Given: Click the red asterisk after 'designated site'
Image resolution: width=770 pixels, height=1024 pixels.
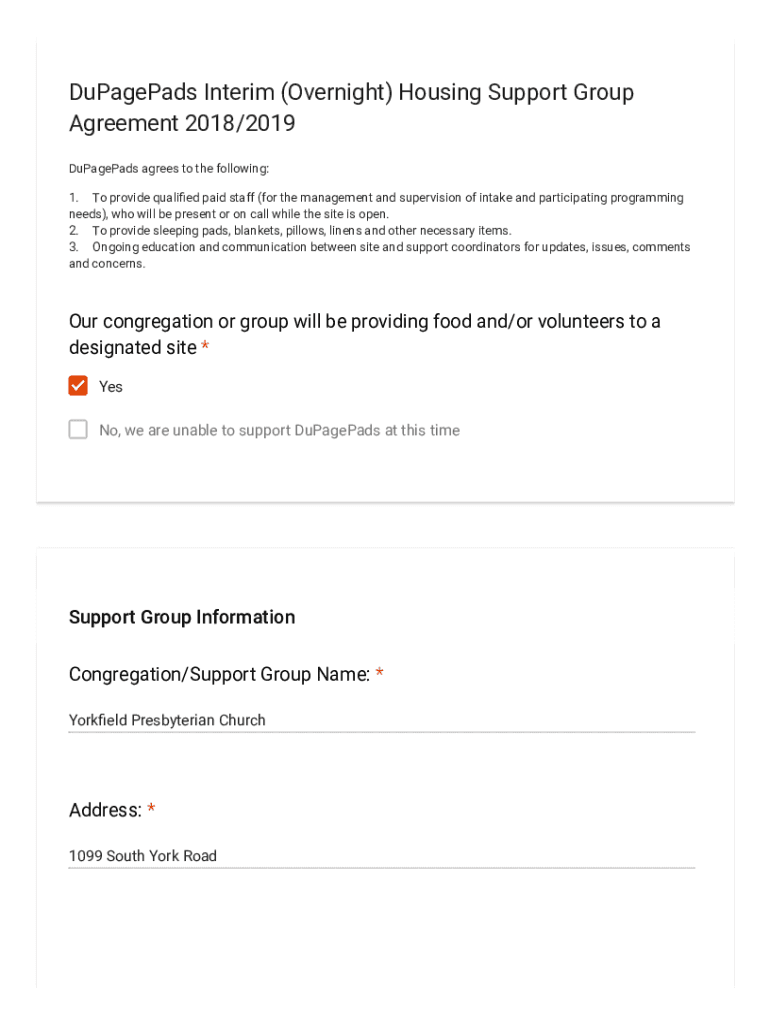Looking at the screenshot, I should tap(205, 348).
